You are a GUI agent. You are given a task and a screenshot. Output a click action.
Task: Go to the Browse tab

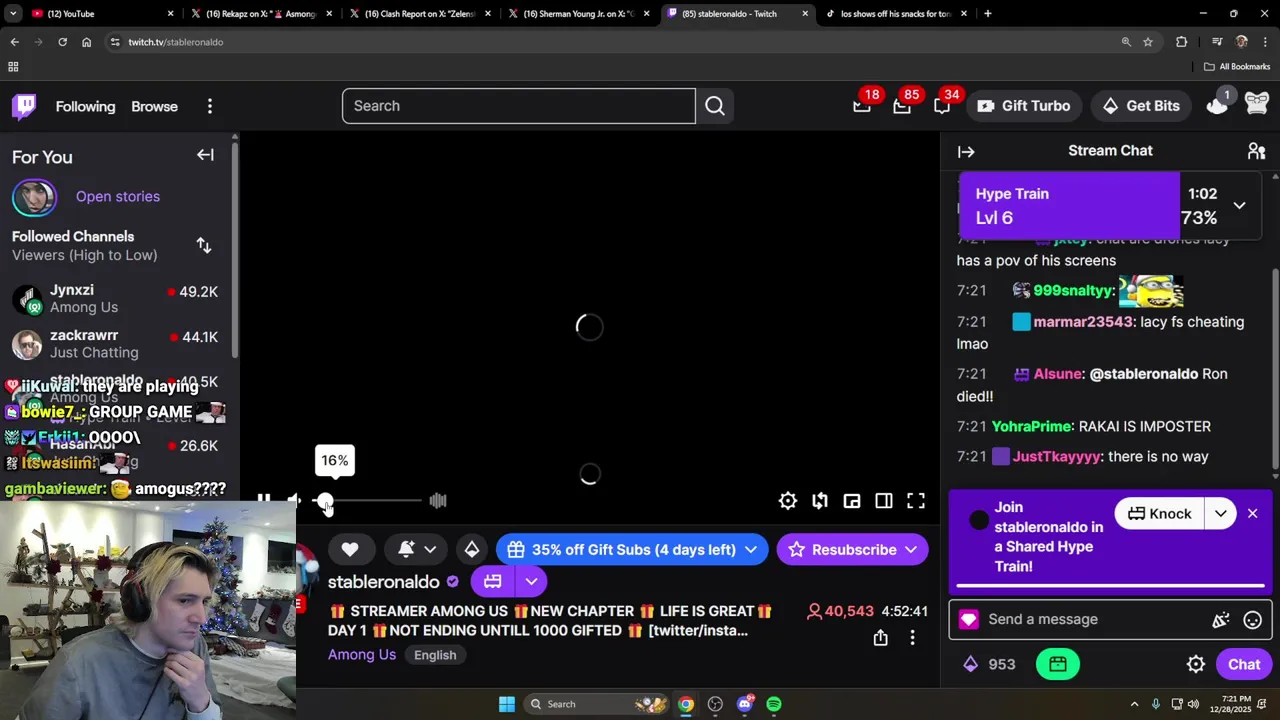click(x=154, y=106)
